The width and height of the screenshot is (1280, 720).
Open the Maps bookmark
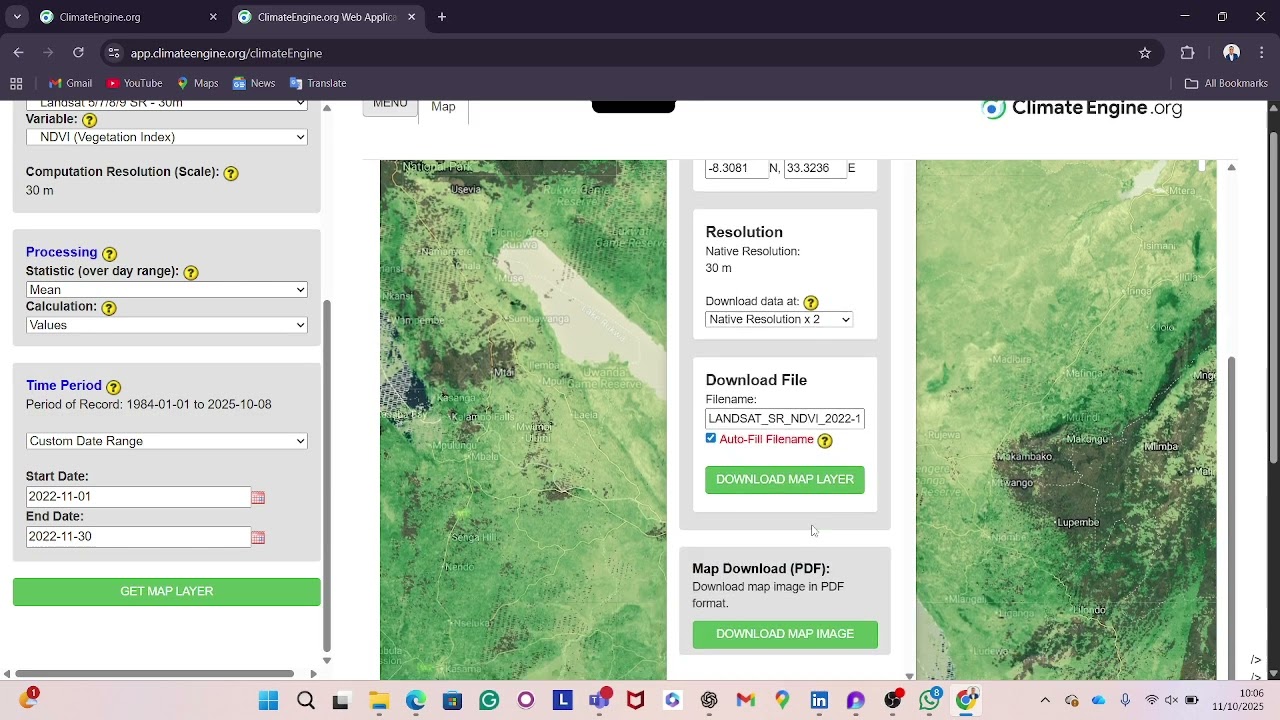point(197,83)
